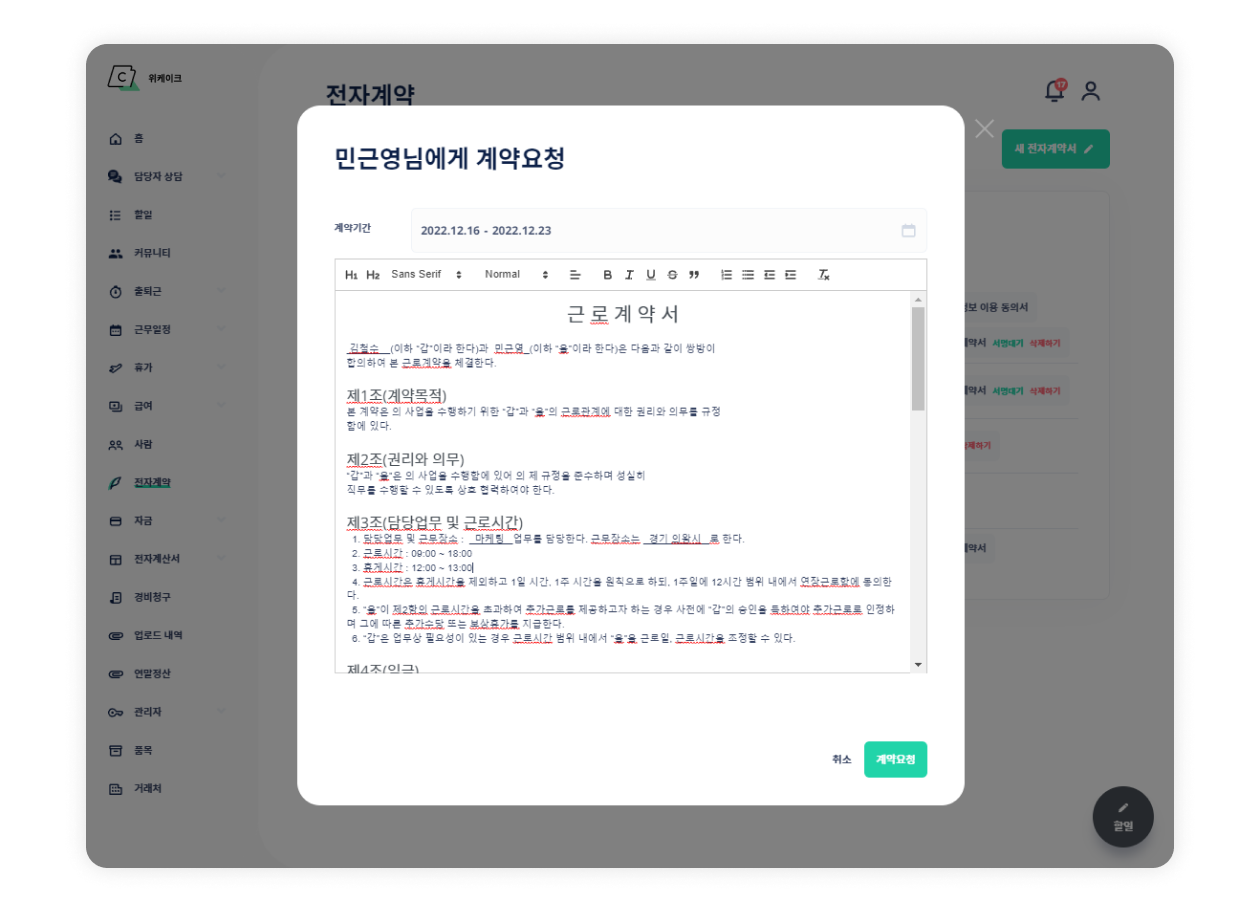Create a numbered list
The width and height of the screenshot is (1260, 909).
point(727,275)
